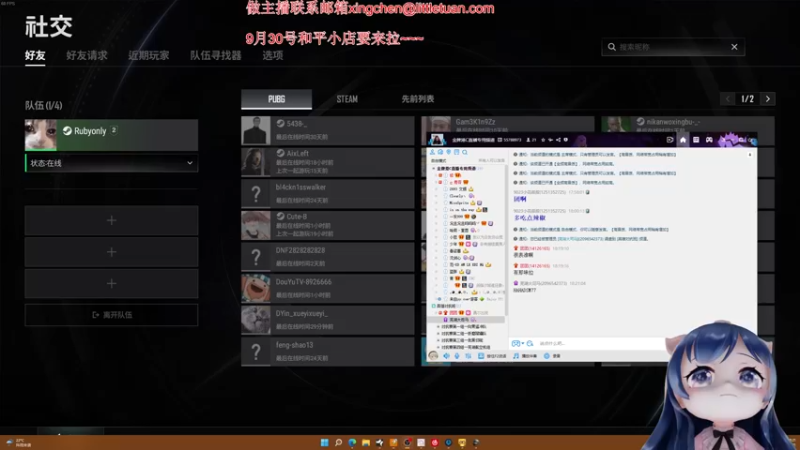Select 对抗赛第二组 sub-channel in YY tree
The width and height of the screenshot is (800, 450).
click(x=463, y=333)
